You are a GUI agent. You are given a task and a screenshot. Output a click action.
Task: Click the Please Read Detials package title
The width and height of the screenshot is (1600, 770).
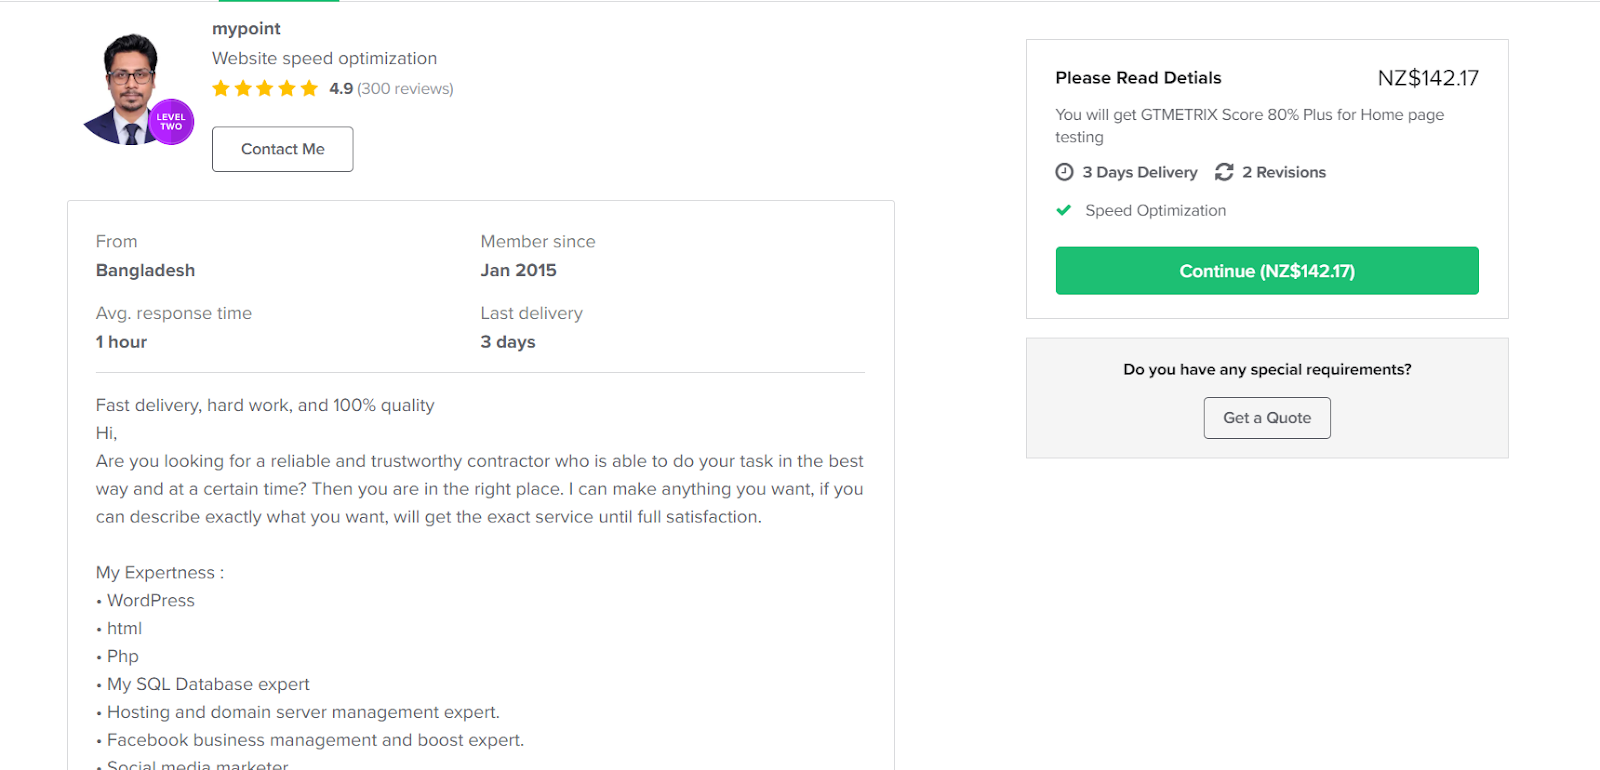point(1138,78)
